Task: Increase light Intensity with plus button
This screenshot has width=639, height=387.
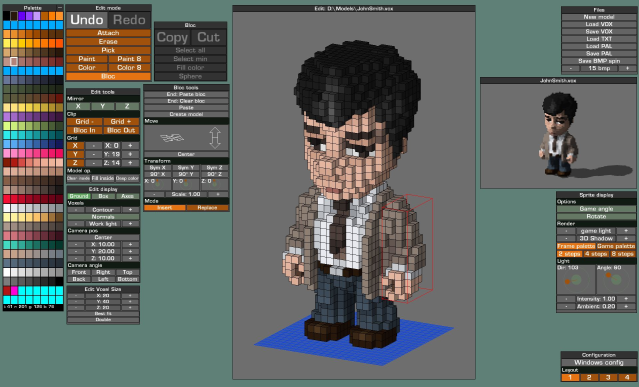Action: 626,299
